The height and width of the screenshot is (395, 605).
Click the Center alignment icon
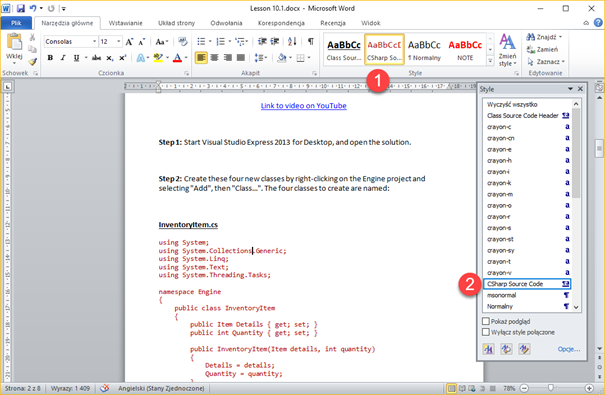click(x=215, y=57)
